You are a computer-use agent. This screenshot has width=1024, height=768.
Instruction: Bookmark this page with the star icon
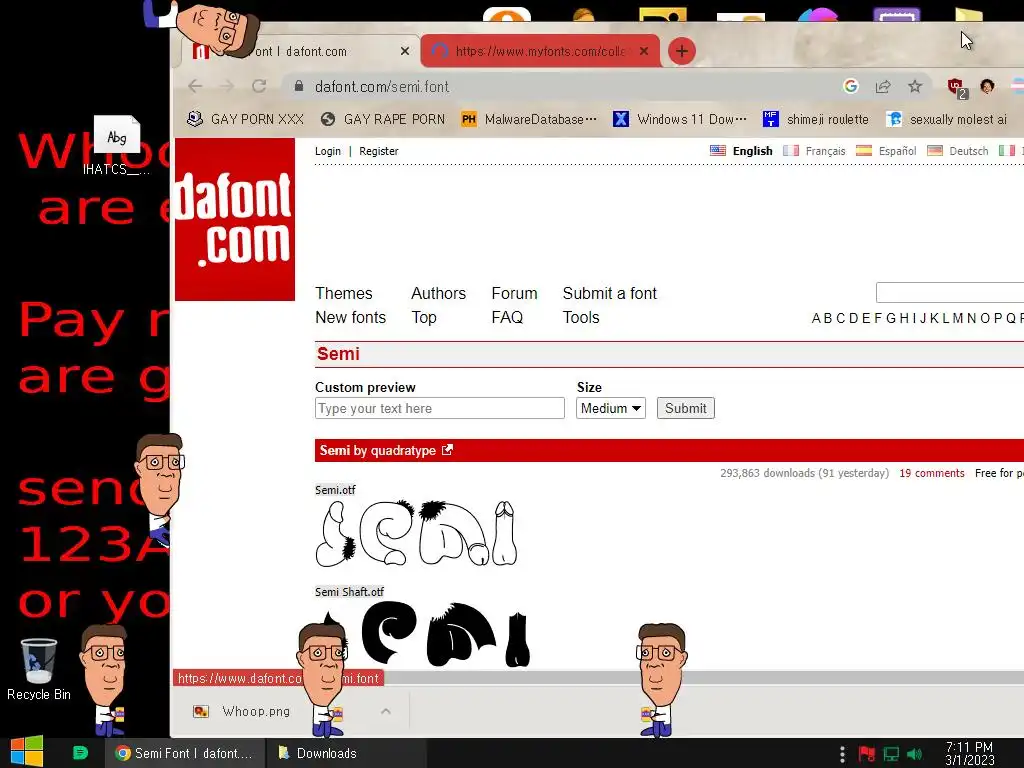915,86
